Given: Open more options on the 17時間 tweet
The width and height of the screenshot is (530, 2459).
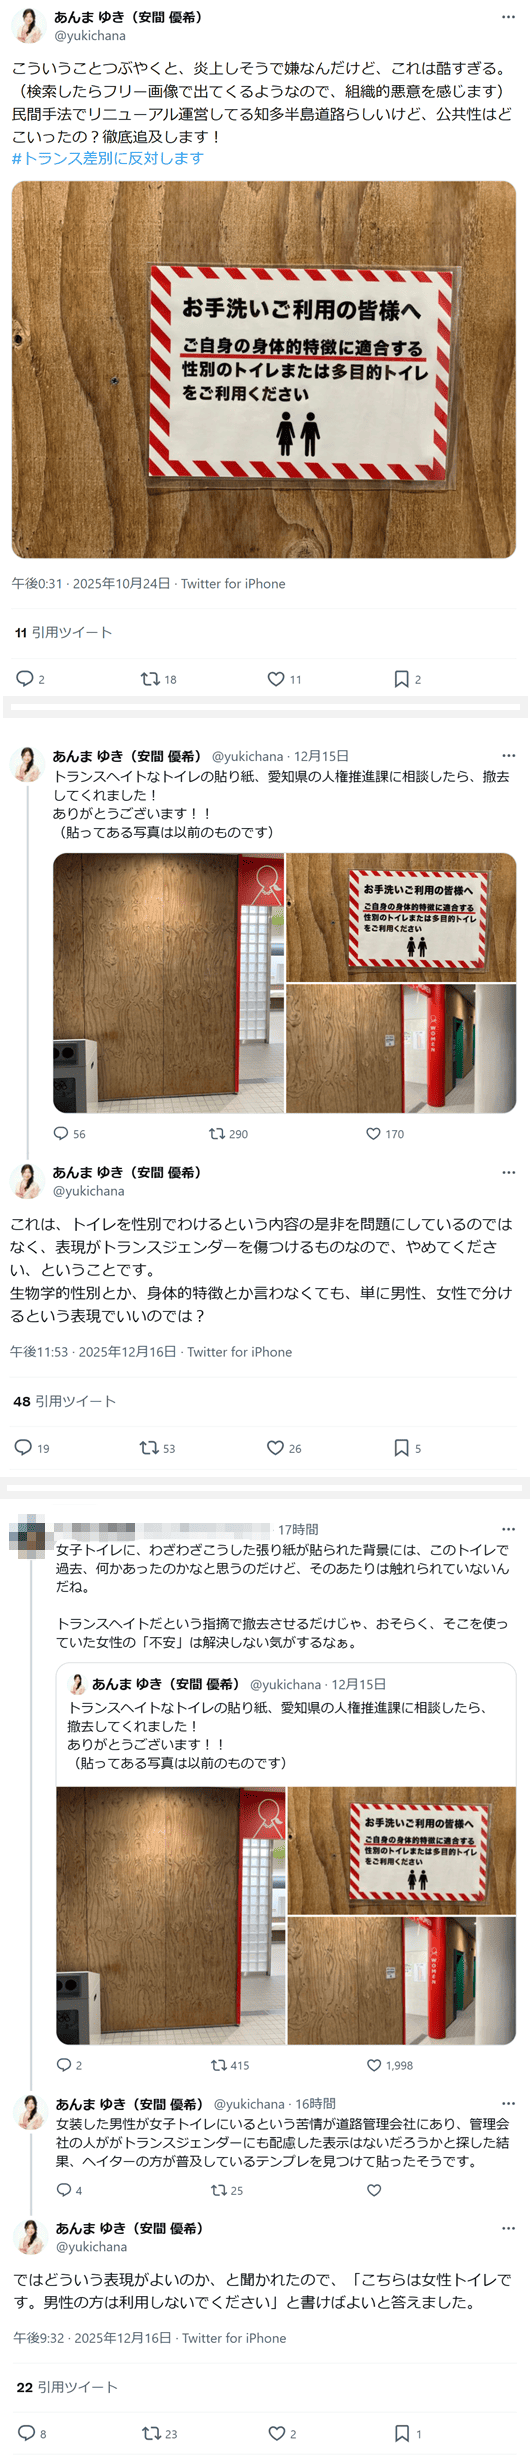Looking at the screenshot, I should [x=509, y=1529].
